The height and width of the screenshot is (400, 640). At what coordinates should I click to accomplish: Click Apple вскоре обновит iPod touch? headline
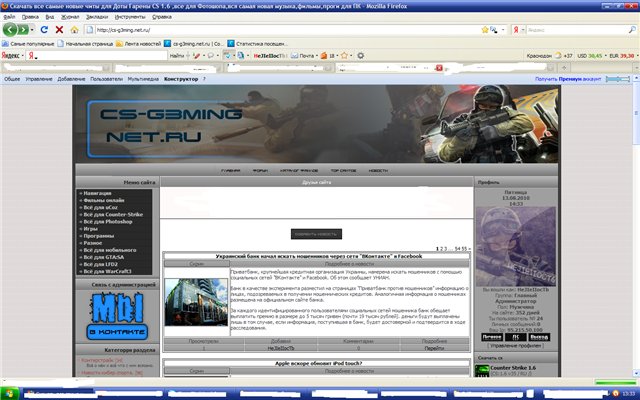(x=318, y=363)
